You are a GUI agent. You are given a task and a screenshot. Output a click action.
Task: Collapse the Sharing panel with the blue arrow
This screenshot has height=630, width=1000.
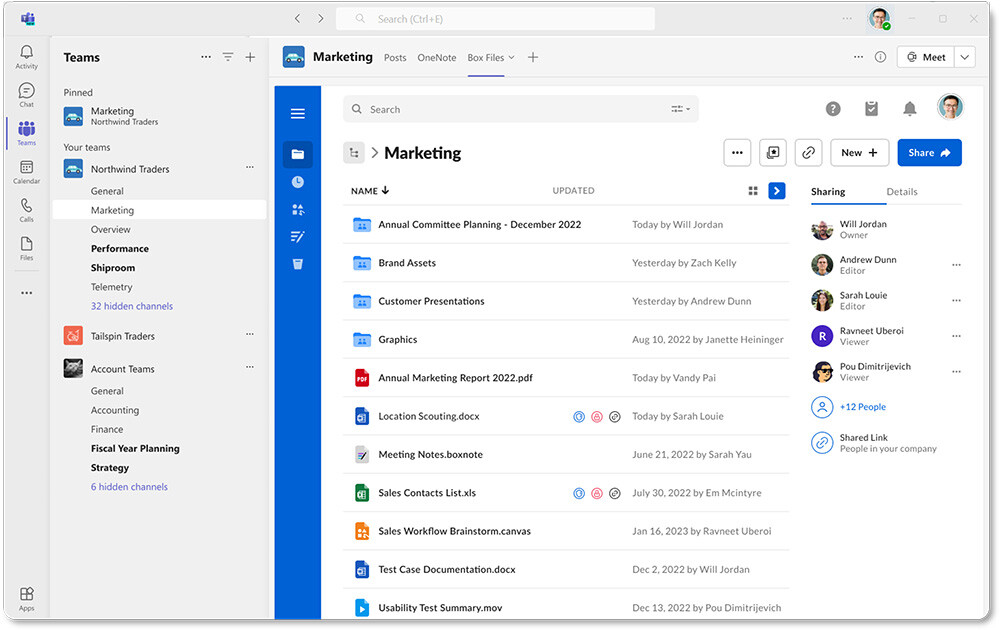click(777, 190)
